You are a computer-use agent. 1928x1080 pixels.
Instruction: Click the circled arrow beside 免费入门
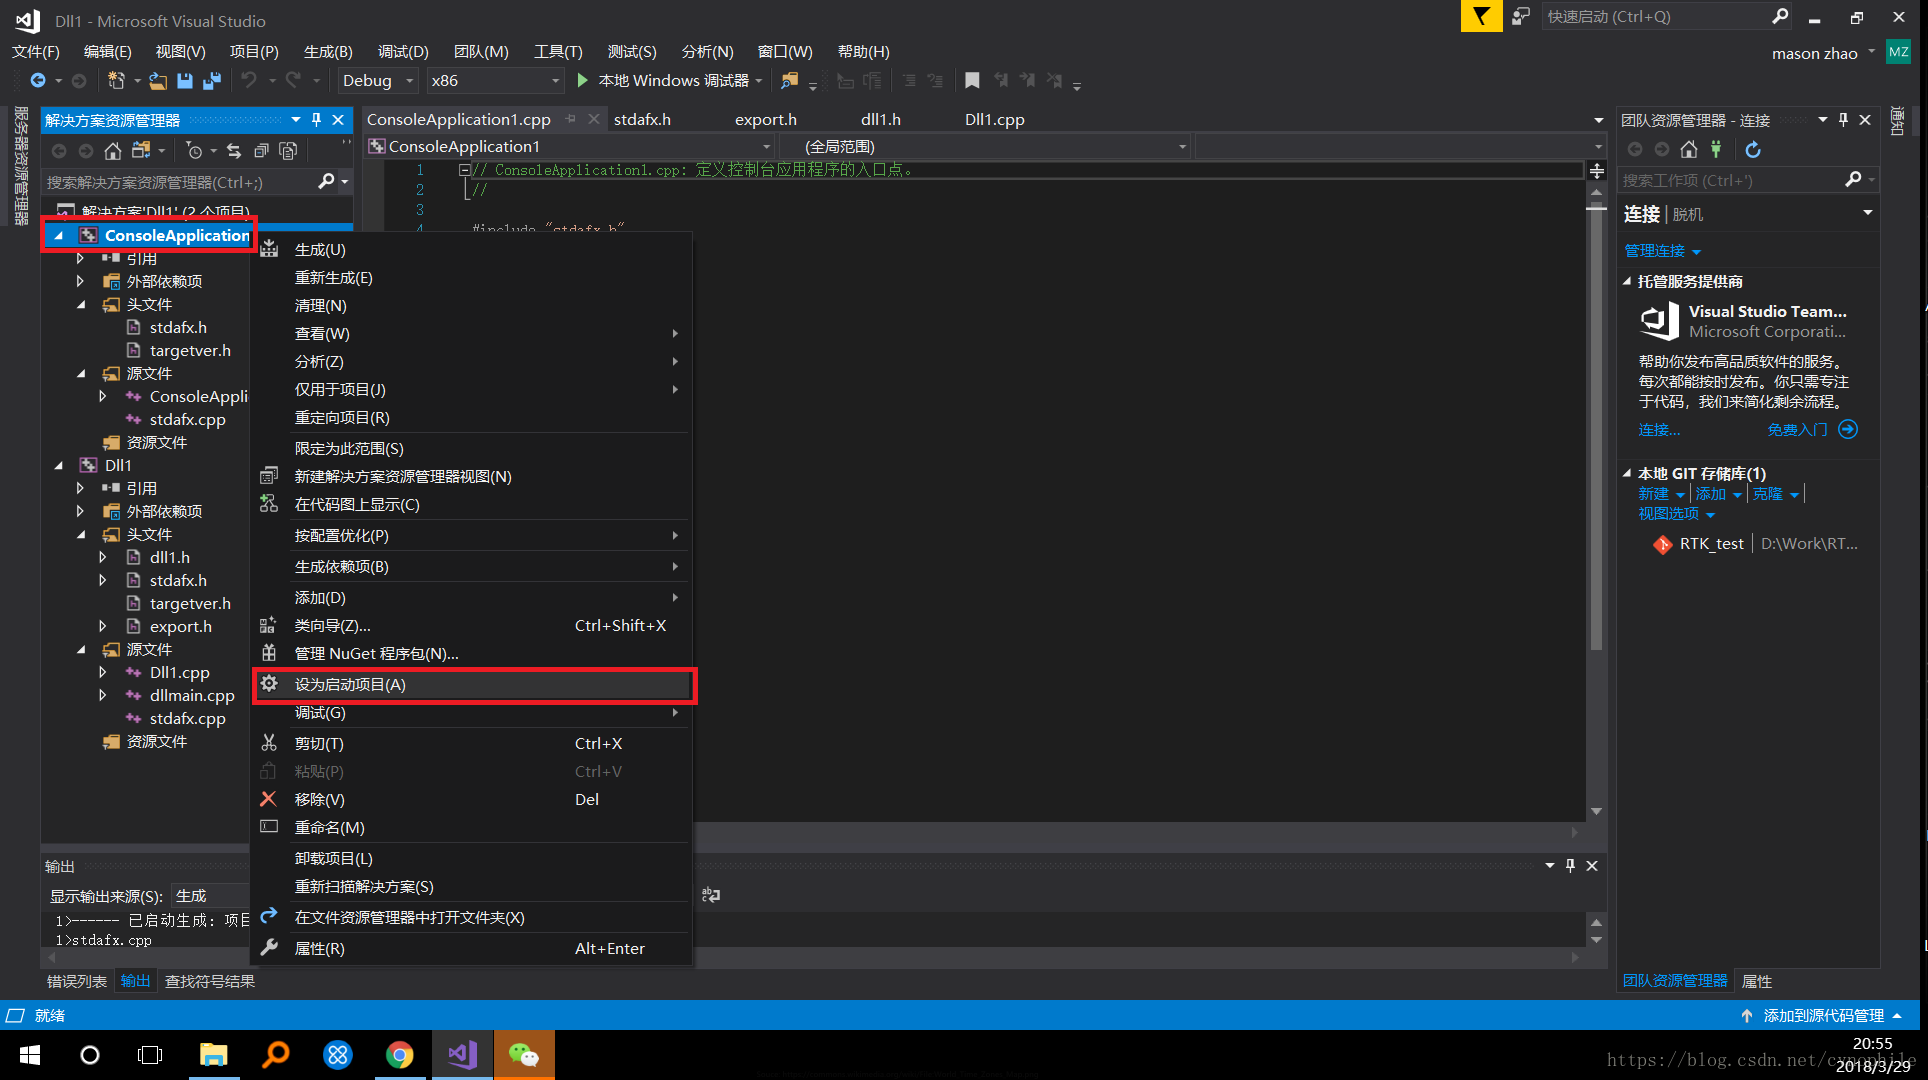click(x=1848, y=430)
